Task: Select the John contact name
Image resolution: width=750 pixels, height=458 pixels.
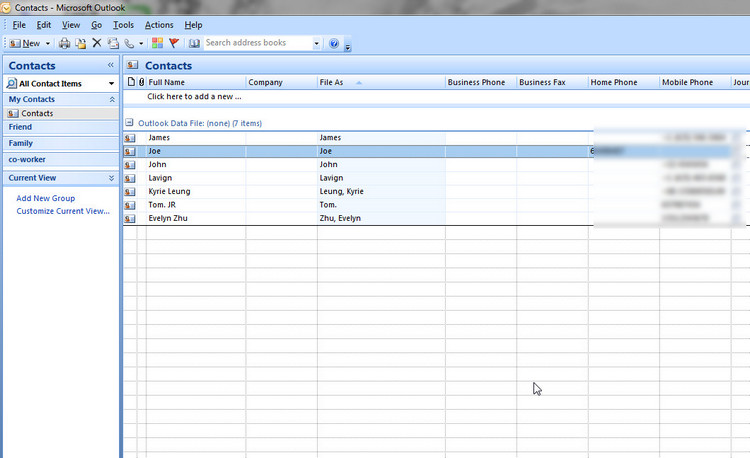Action: (x=157, y=164)
